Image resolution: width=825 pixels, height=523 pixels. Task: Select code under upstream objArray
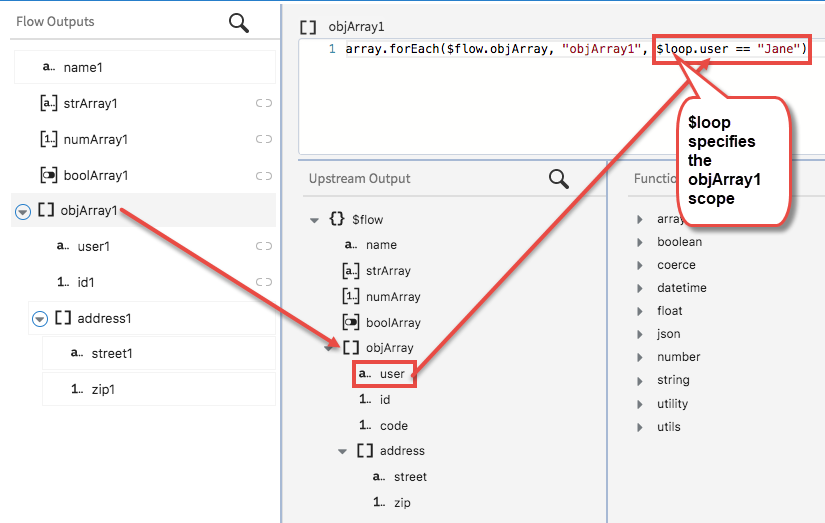coord(394,425)
